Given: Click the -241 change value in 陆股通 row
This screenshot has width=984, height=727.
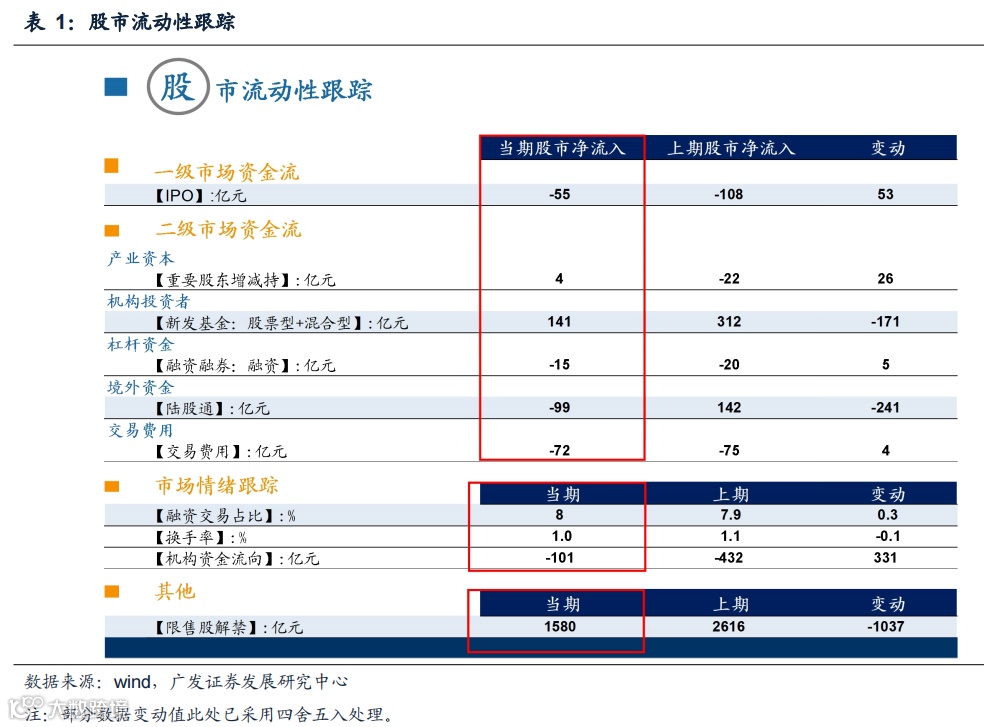Looking at the screenshot, I should (885, 407).
